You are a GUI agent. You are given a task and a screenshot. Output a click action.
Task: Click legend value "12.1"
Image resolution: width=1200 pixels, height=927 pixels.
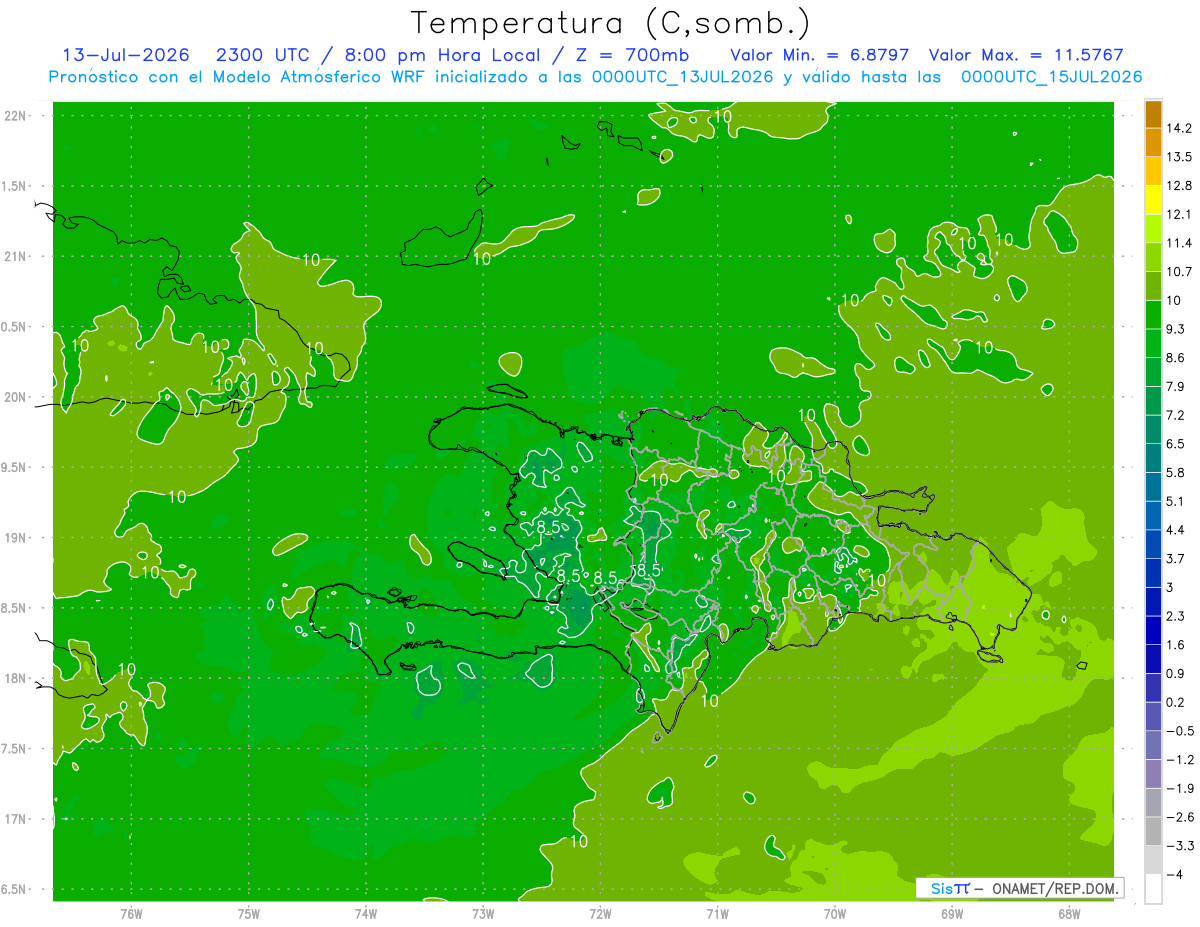(x=1179, y=215)
